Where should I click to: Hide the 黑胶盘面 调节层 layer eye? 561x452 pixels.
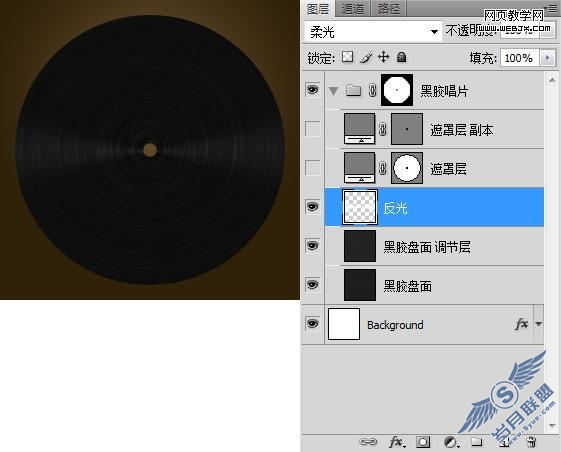[x=312, y=246]
